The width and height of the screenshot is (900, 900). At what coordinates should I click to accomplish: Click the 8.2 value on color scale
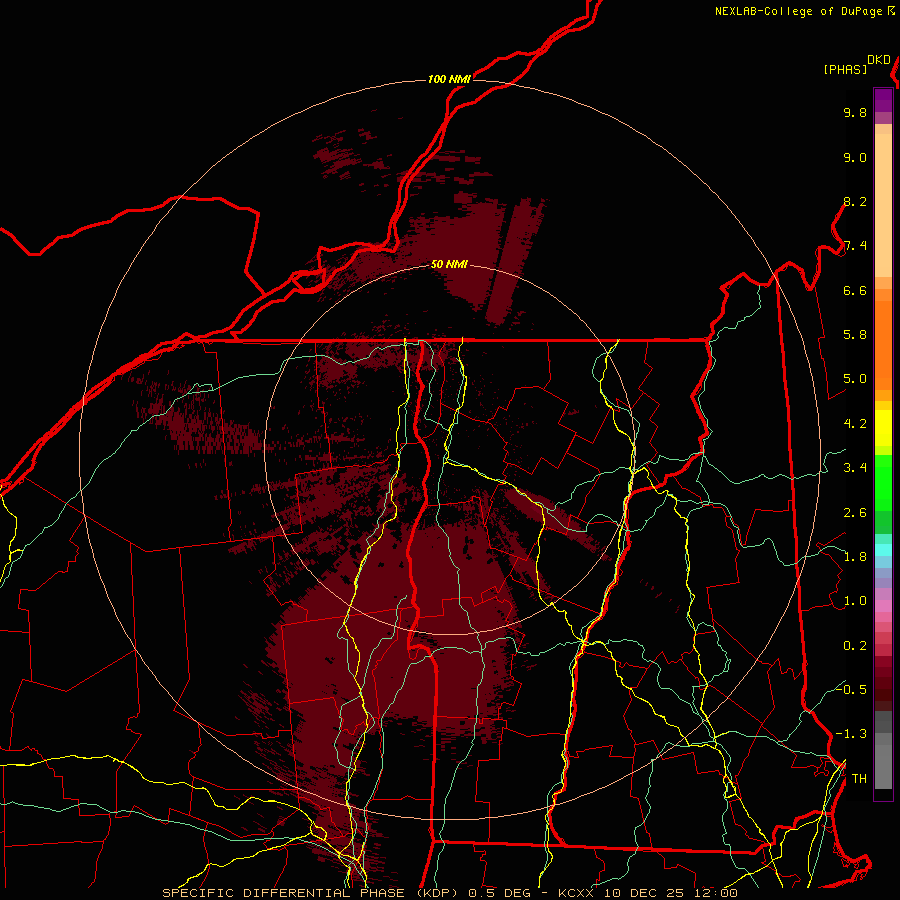[855, 201]
